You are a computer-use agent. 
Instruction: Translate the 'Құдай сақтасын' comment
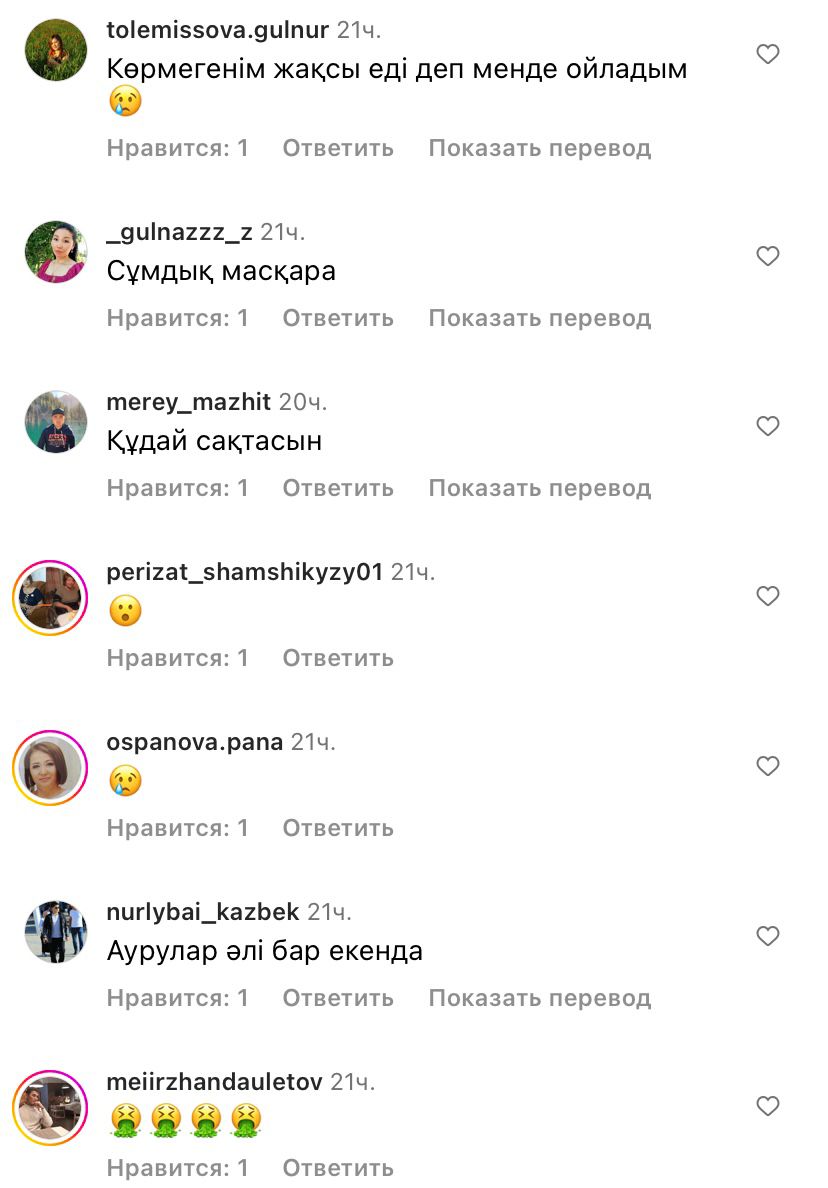coord(539,488)
